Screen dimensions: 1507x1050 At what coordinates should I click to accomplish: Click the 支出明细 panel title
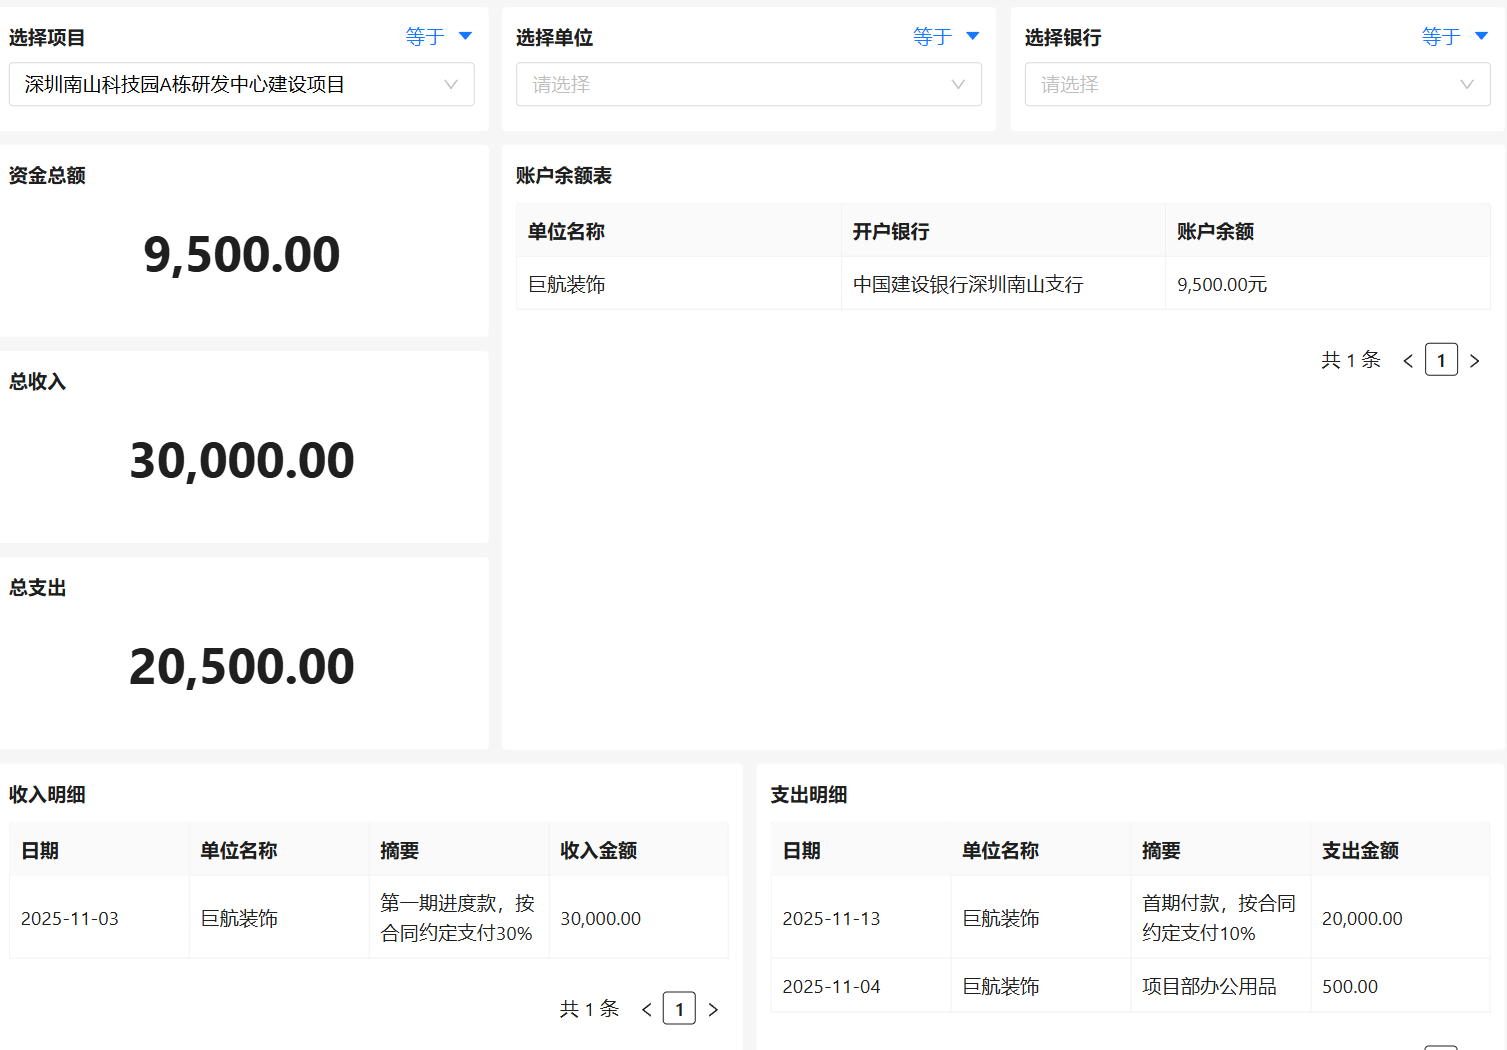coord(808,794)
